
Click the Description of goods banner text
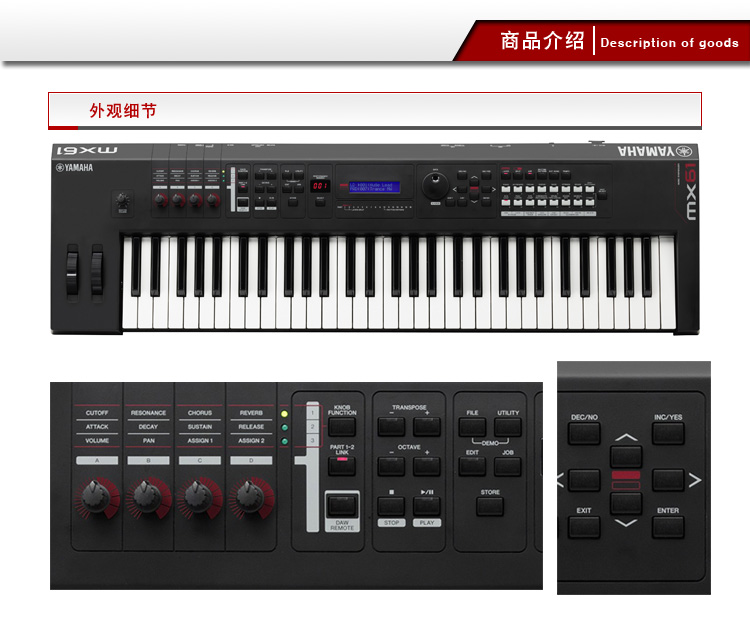pyautogui.click(x=669, y=43)
